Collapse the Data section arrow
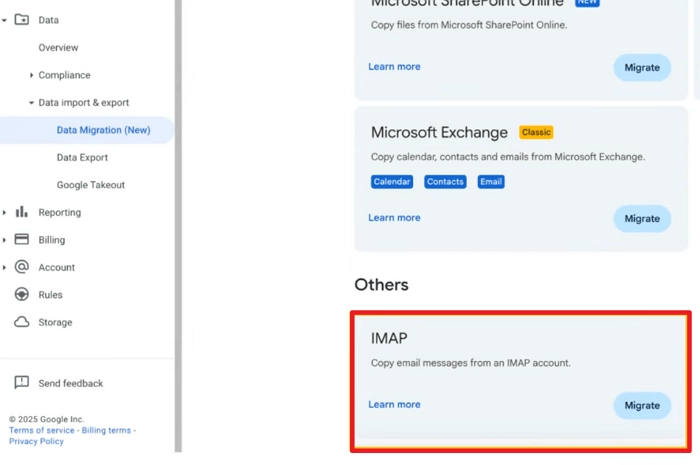The image size is (700, 465). pos(4,20)
